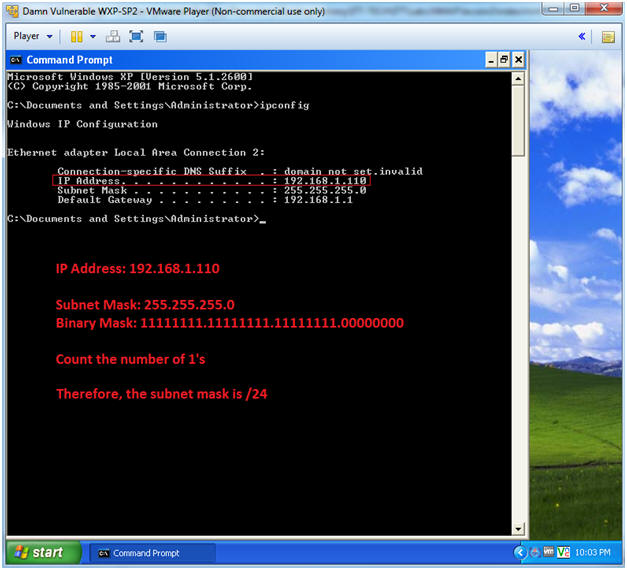Click the taskbar clock 10:03 PM
The width and height of the screenshot is (627, 570).
point(593,552)
